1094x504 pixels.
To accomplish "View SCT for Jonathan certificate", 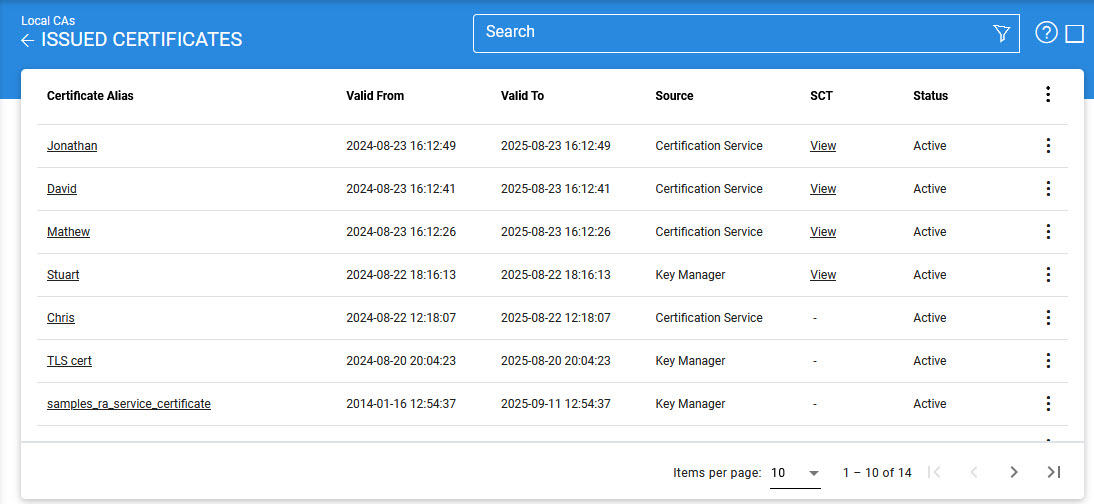I will pos(823,146).
